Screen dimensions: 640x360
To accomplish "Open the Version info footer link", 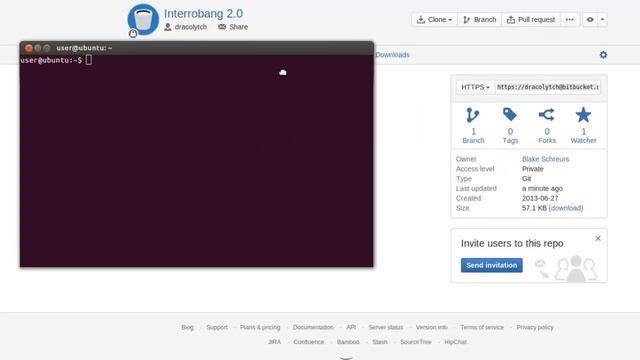I will [x=431, y=327].
